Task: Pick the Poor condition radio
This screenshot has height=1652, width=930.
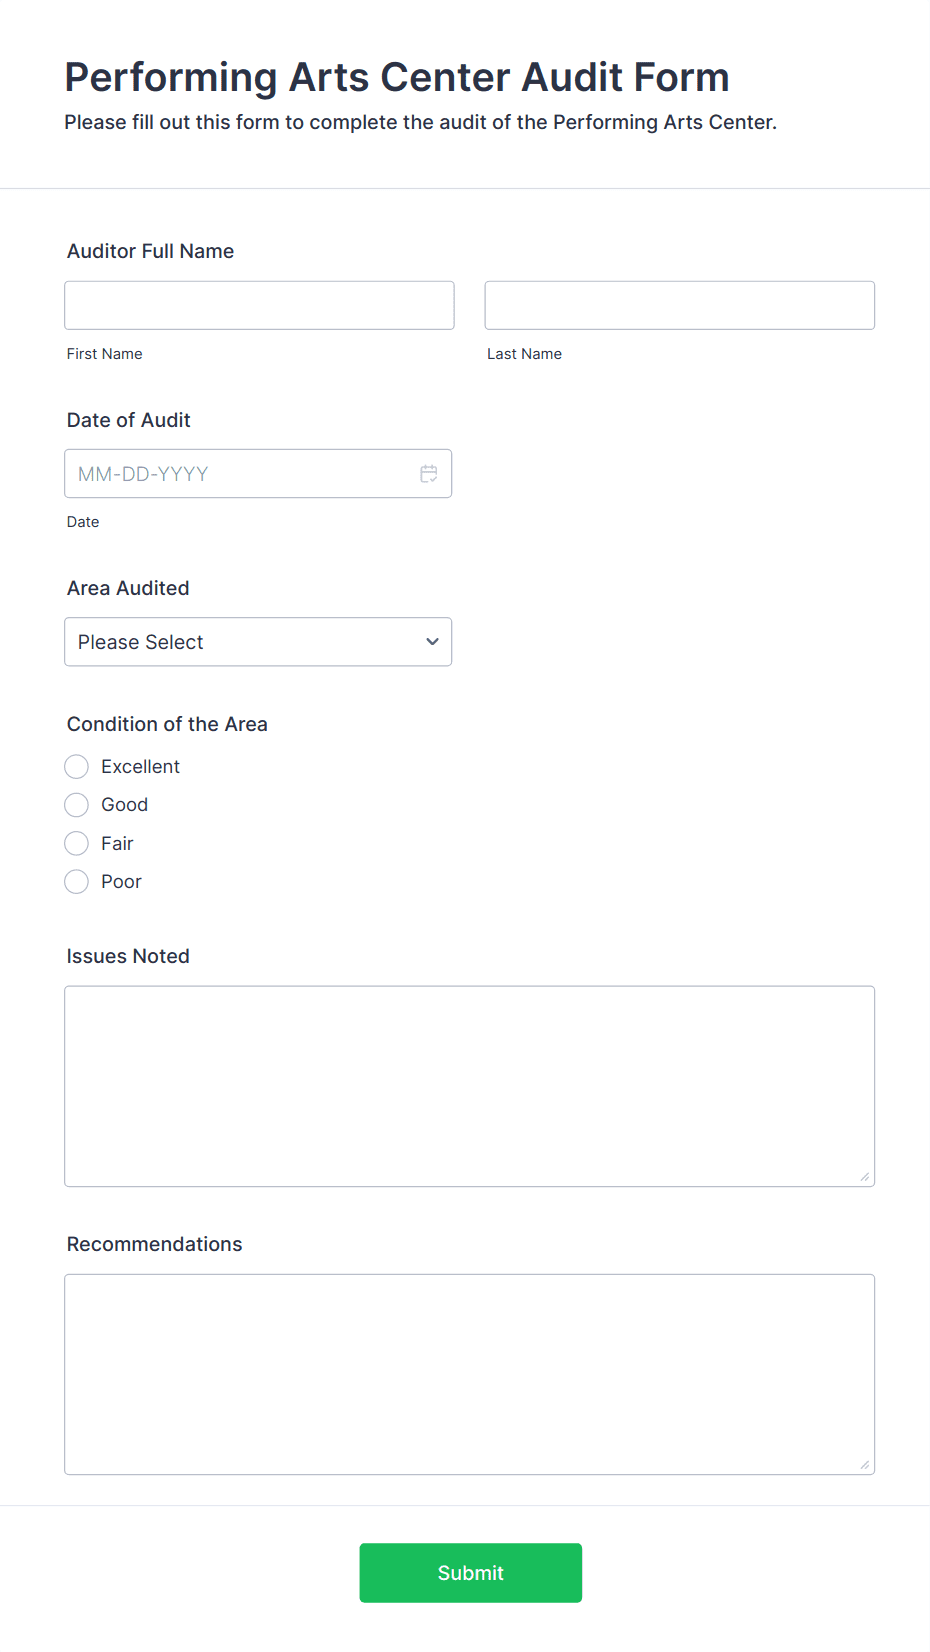Action: (x=77, y=882)
